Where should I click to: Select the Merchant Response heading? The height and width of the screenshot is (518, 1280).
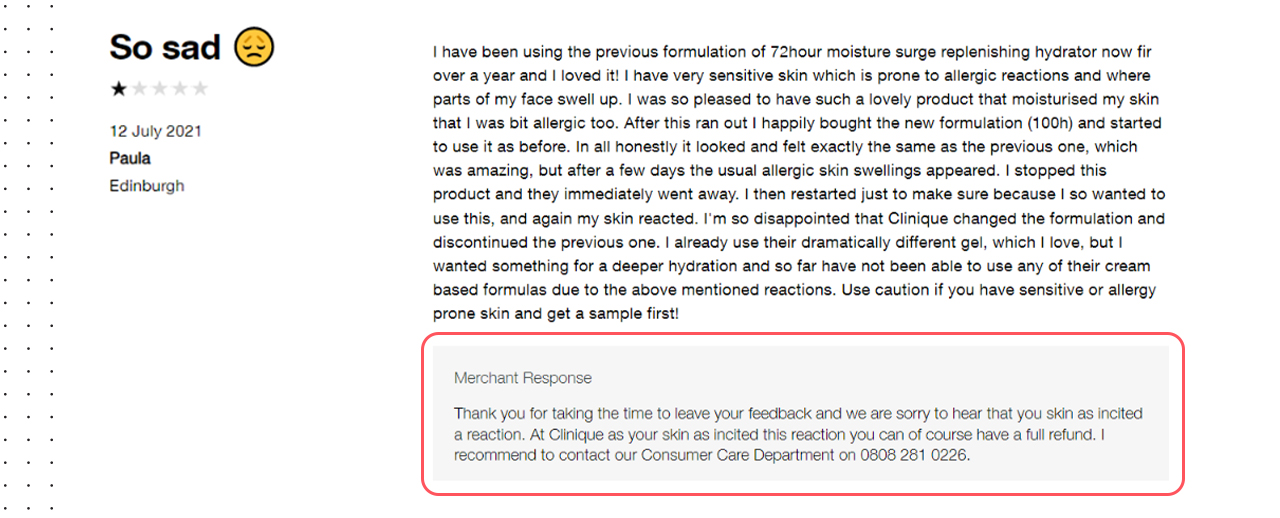click(x=523, y=378)
